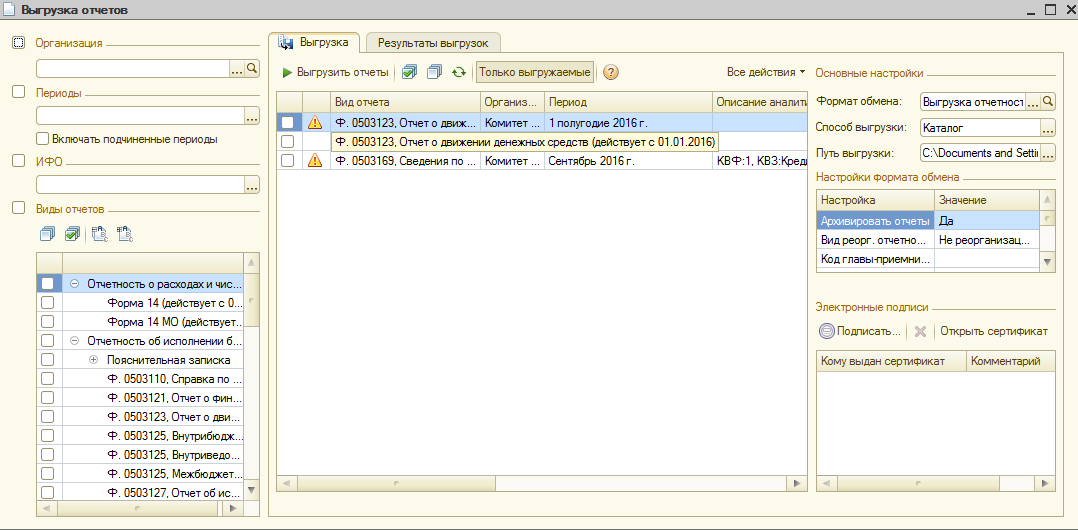1078x530 pixels.
Task: Select the Код главы-приемни... setting row
Action: pos(927,259)
